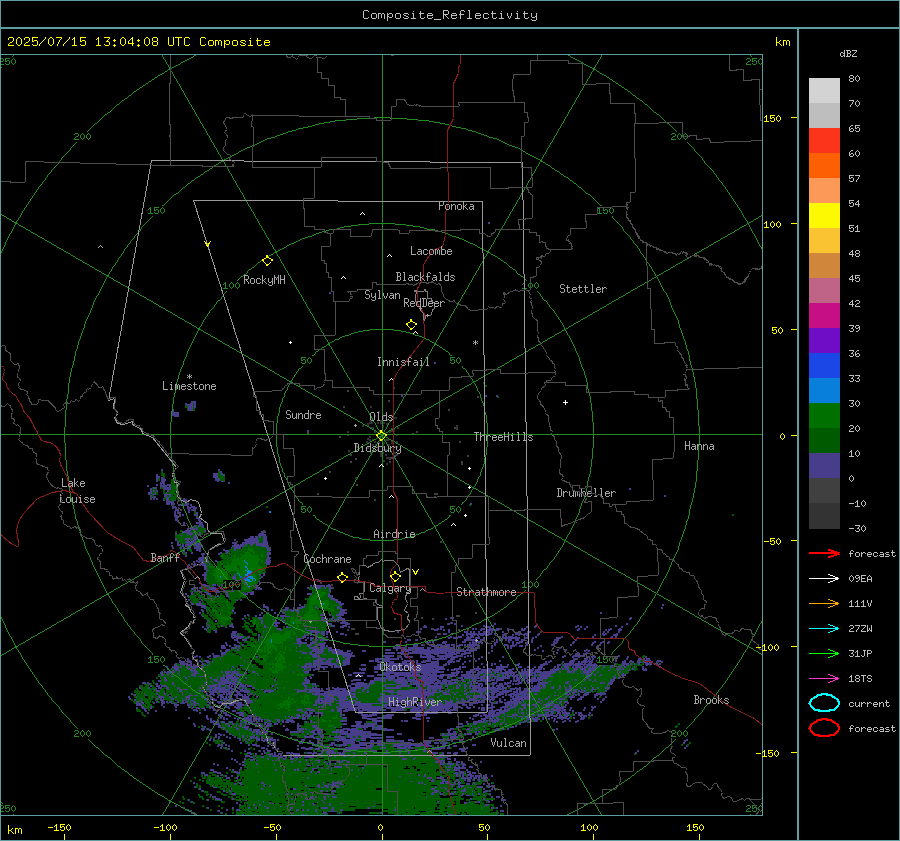900x841 pixels.
Task: Click the Hanna label
Action: pyautogui.click(x=699, y=446)
